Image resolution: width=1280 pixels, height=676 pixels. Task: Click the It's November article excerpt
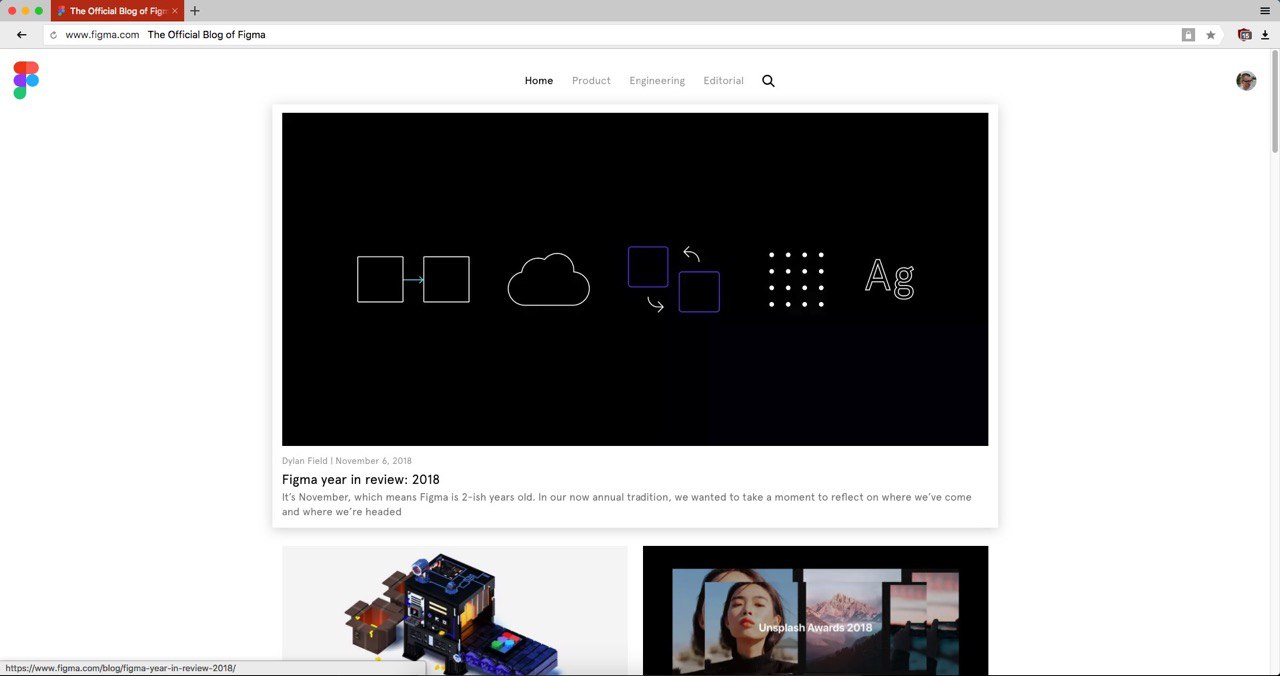pyautogui.click(x=627, y=504)
